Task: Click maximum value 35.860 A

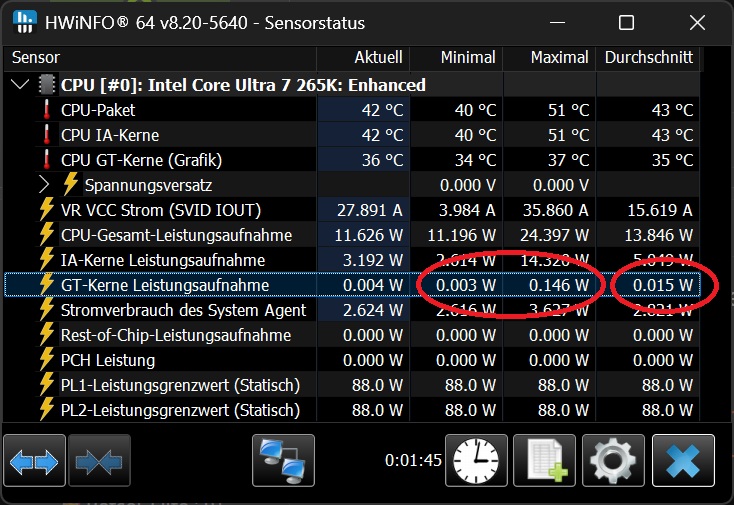Action: pyautogui.click(x=556, y=210)
